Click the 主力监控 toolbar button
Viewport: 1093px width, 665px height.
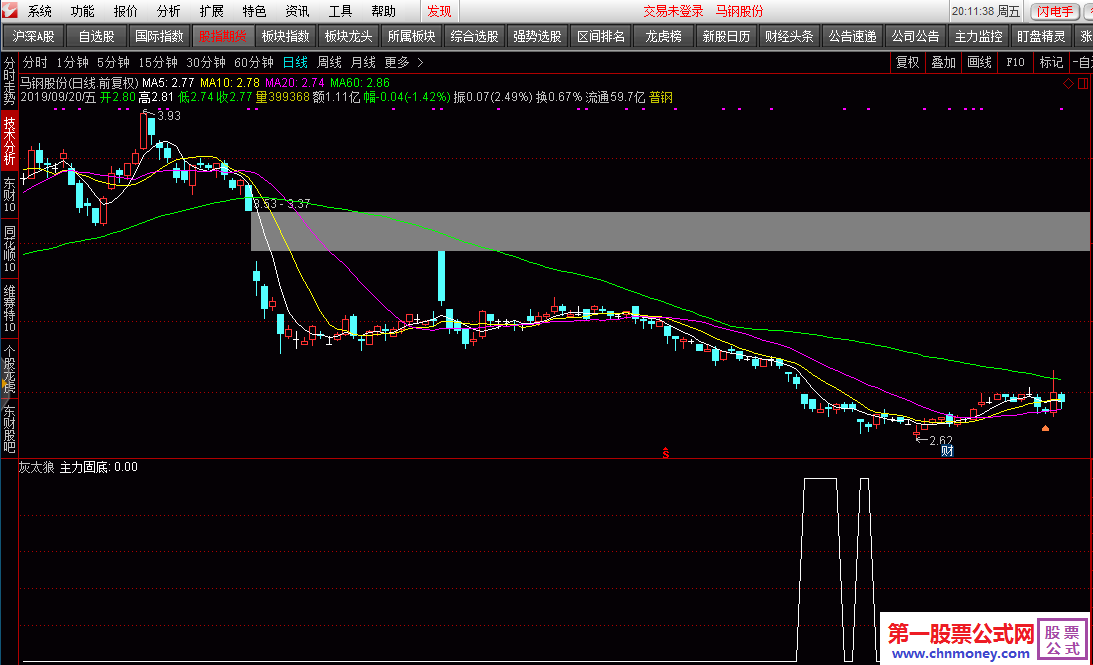tap(978, 36)
